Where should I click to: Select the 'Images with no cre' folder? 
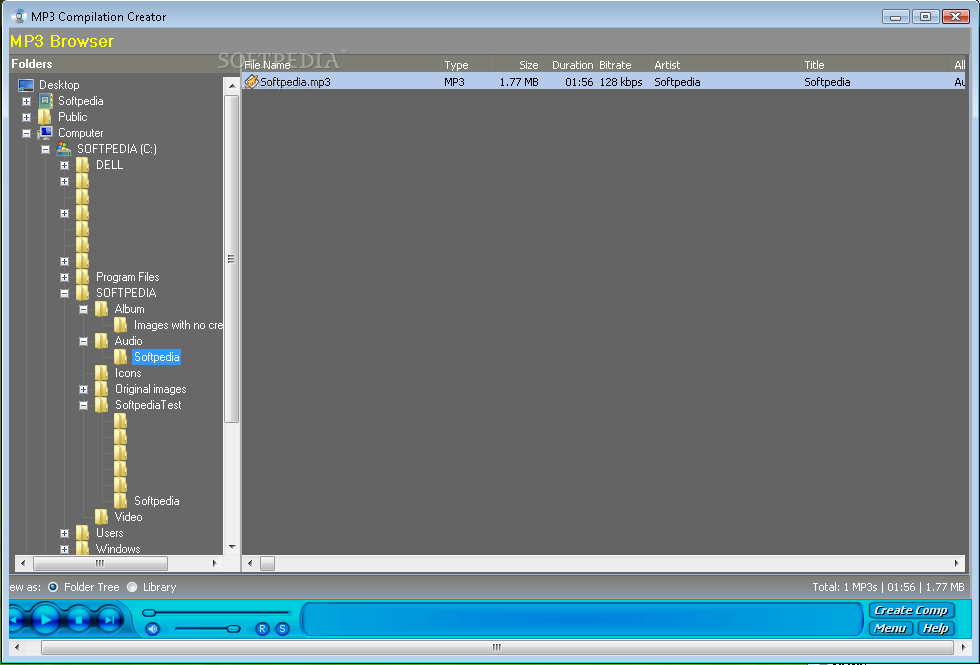click(178, 325)
